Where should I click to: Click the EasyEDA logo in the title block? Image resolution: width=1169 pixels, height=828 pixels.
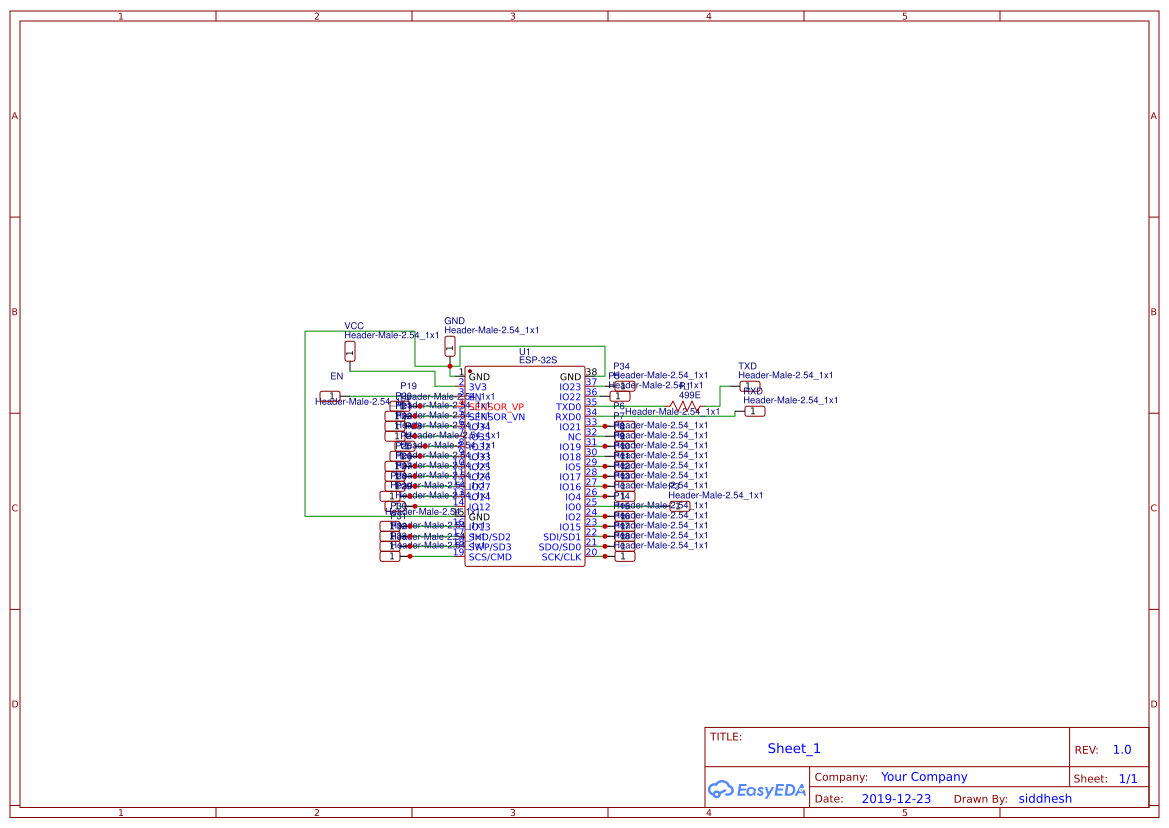click(758, 789)
